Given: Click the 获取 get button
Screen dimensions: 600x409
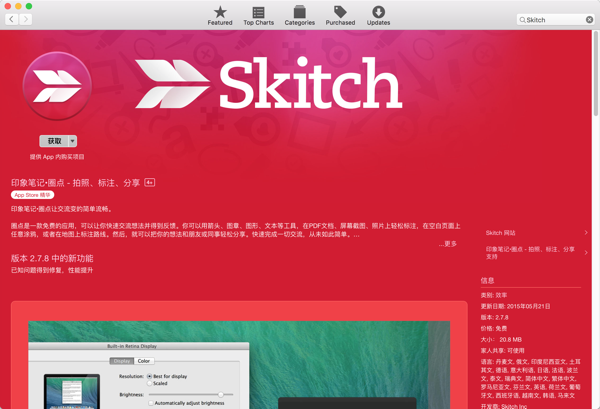Looking at the screenshot, I should [x=54, y=141].
